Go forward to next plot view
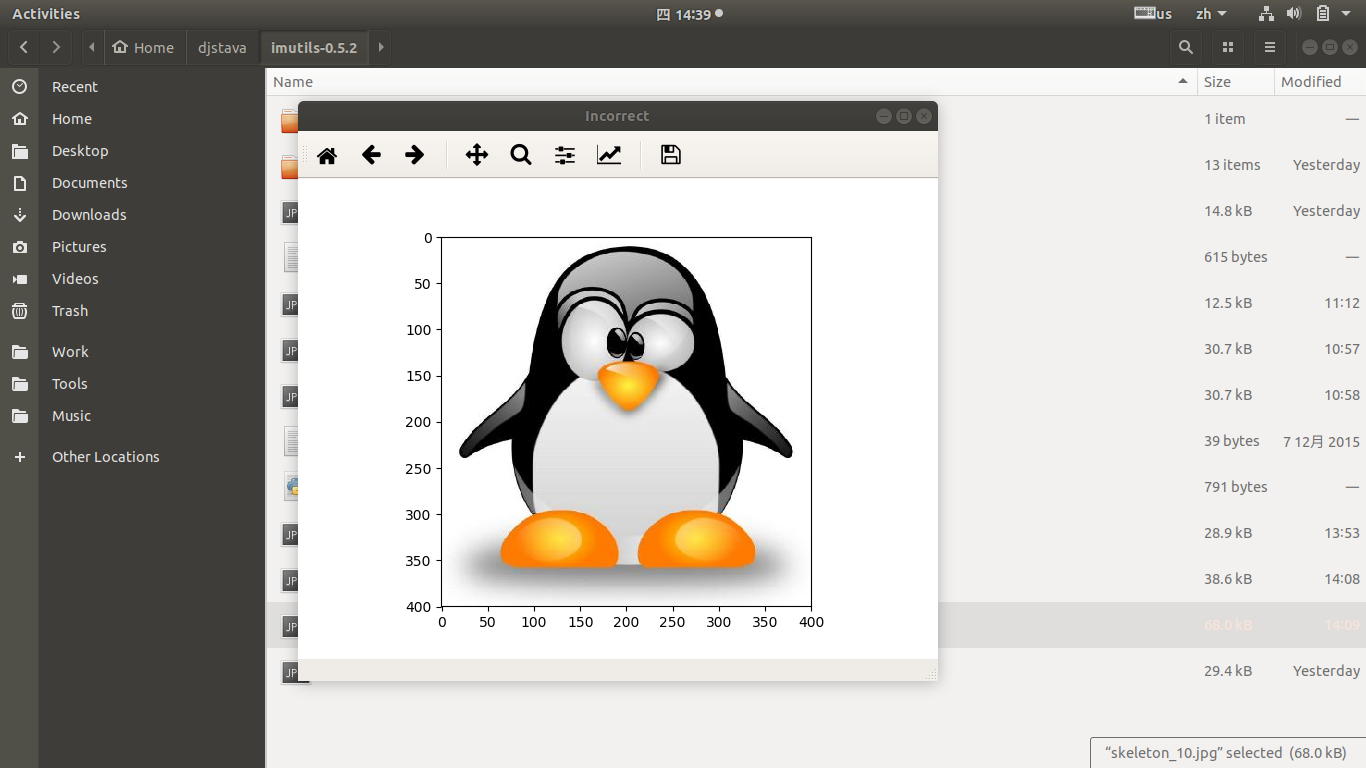 (x=415, y=155)
